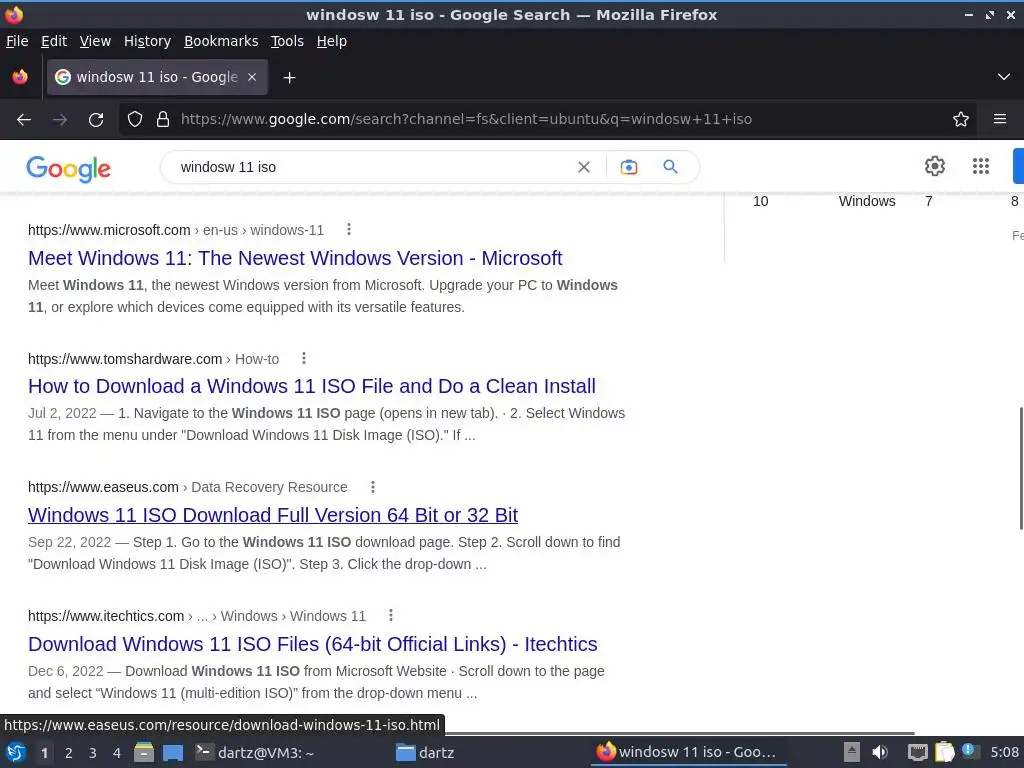Open volume control speaker icon
This screenshot has height=768, width=1024.
tap(880, 752)
